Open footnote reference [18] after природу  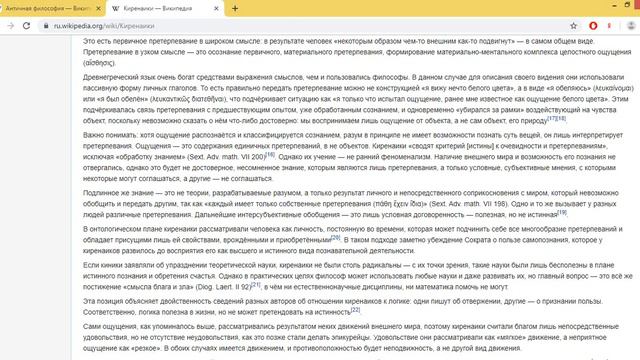point(561,118)
